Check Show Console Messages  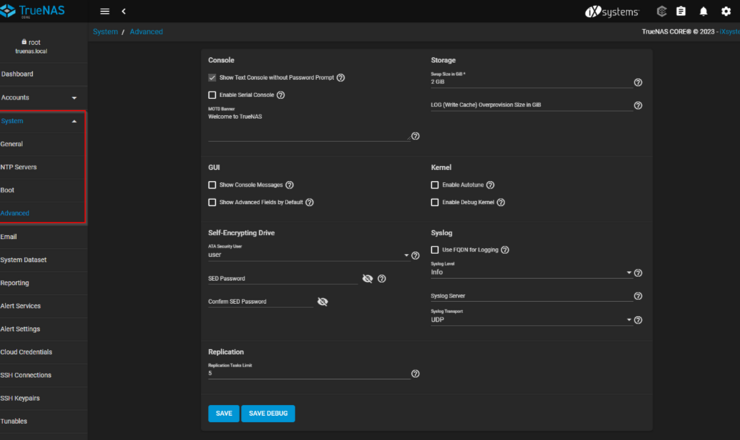click(x=212, y=185)
